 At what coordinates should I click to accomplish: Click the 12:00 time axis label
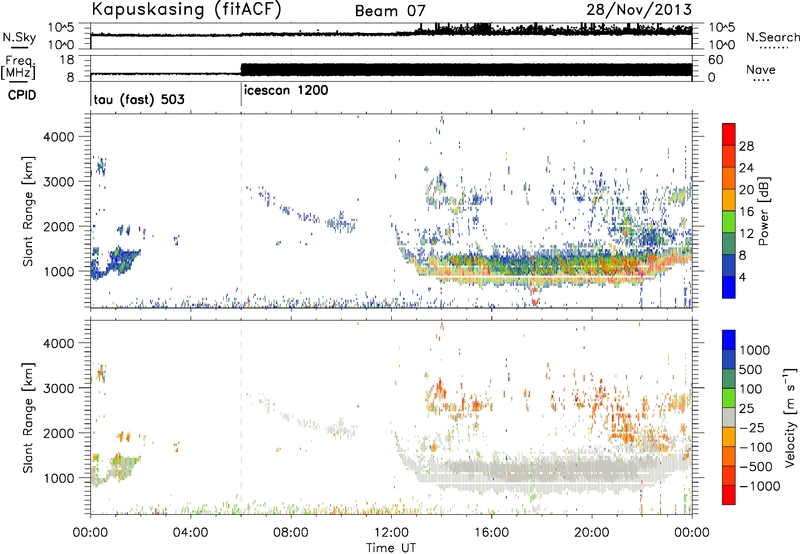click(x=391, y=533)
